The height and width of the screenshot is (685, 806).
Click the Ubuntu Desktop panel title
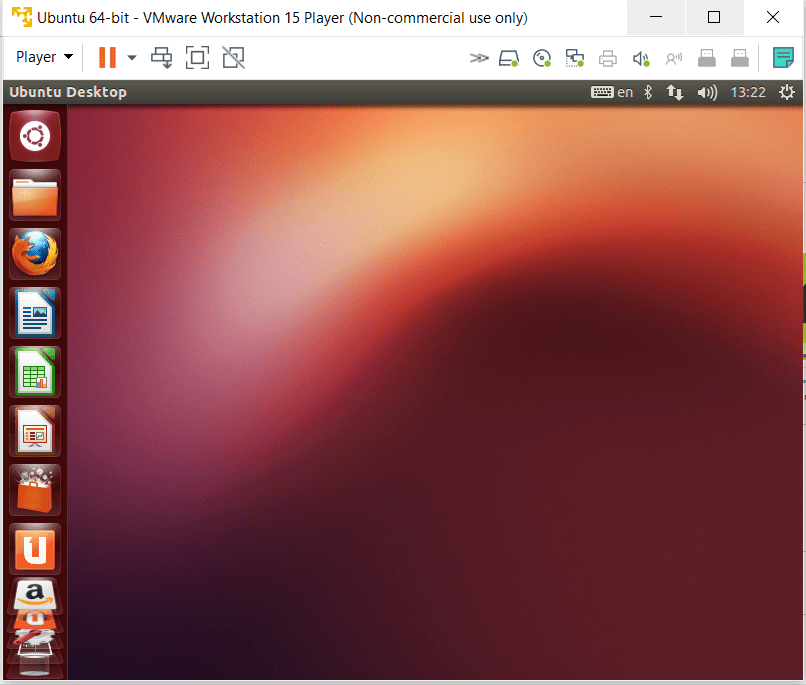click(x=68, y=92)
